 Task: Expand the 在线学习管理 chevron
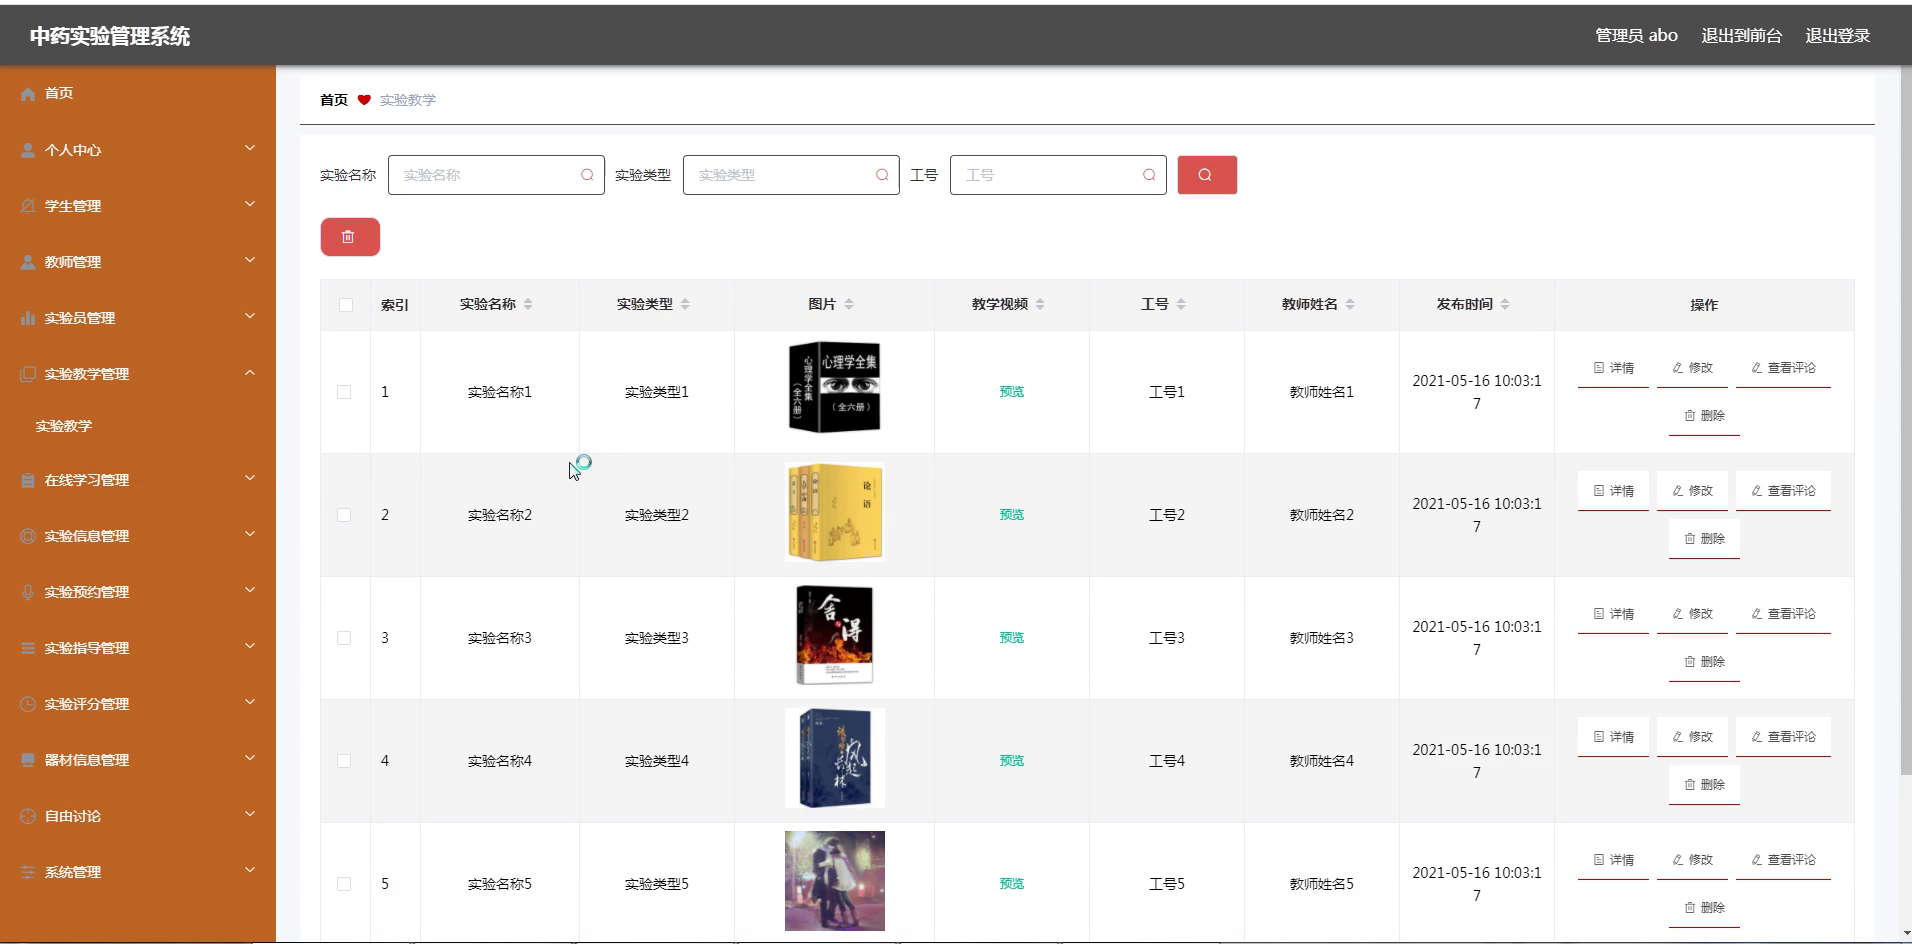(250, 478)
